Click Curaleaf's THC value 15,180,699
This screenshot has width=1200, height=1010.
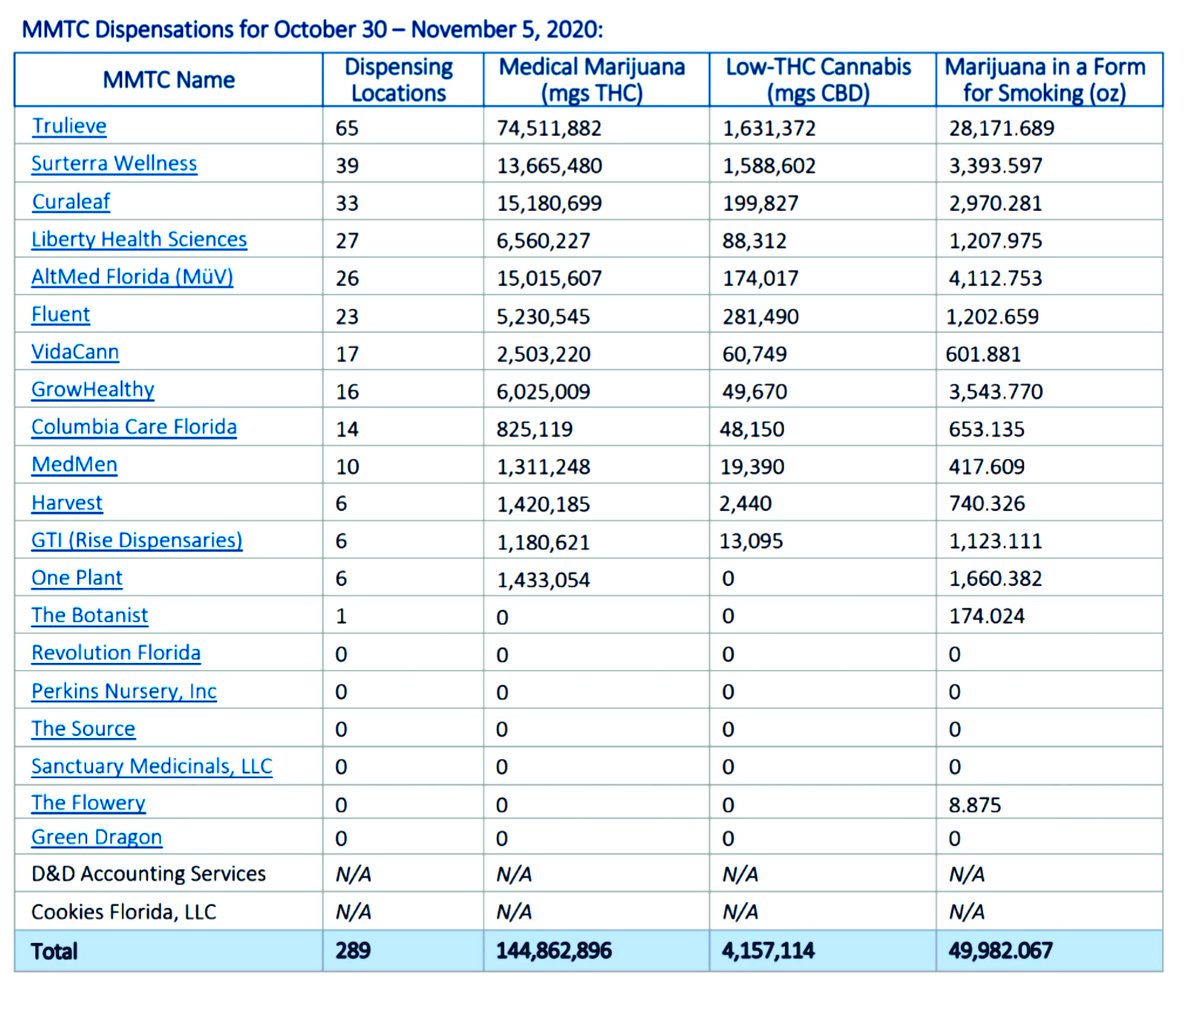(548, 203)
